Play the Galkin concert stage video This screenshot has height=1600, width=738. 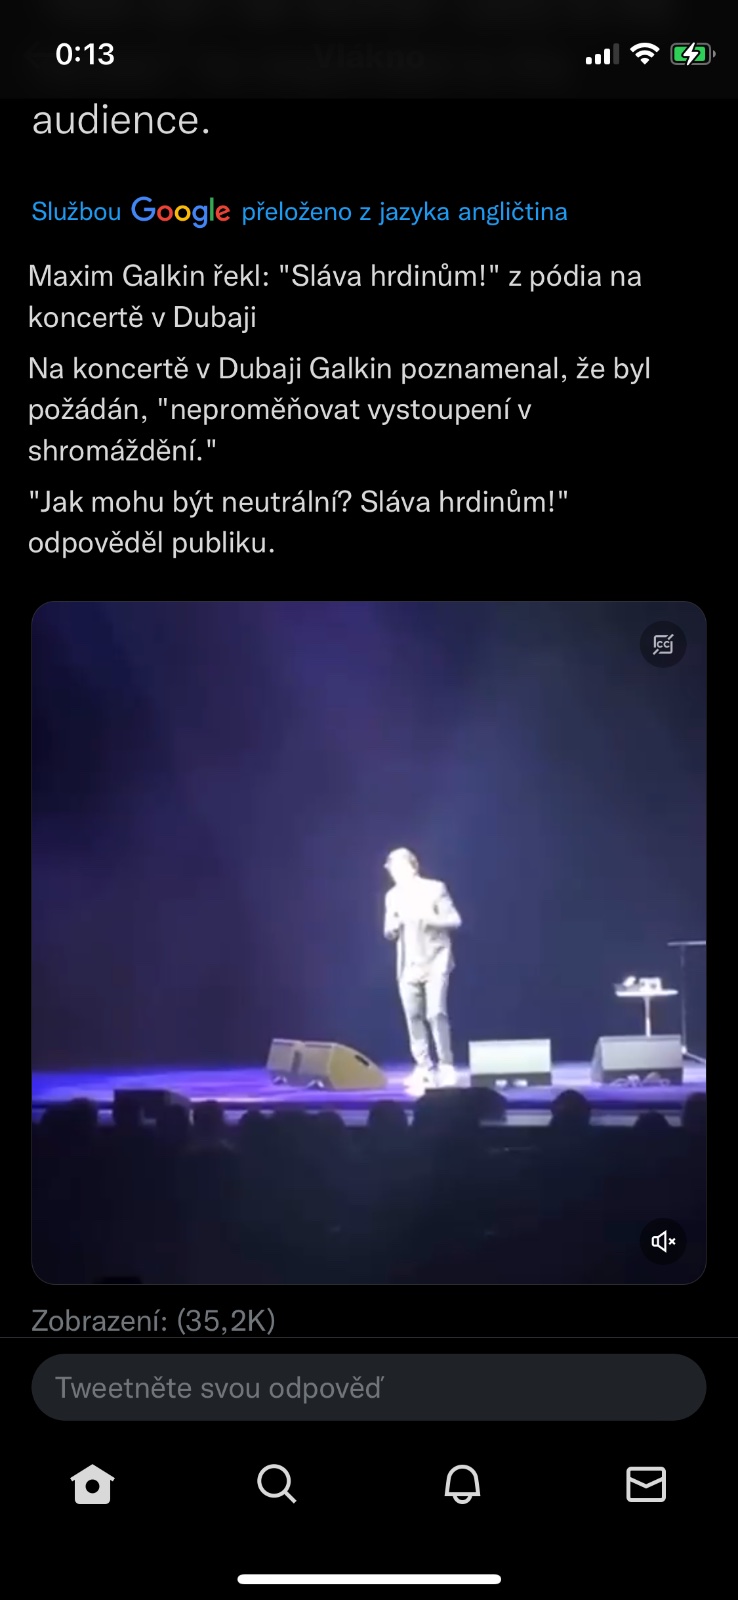tap(369, 943)
